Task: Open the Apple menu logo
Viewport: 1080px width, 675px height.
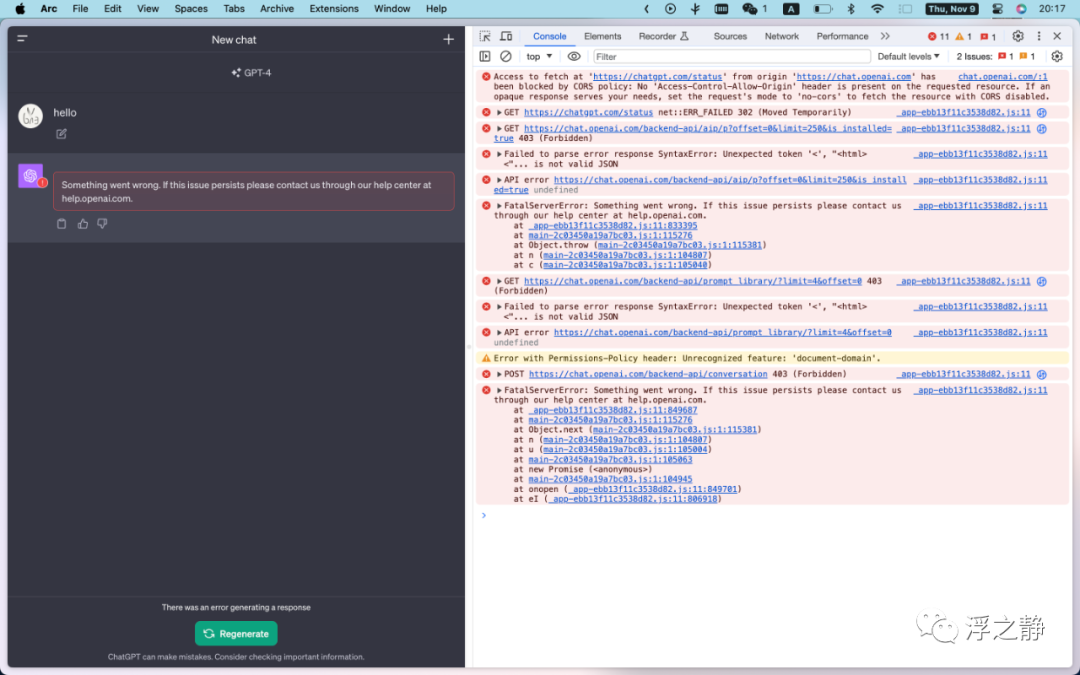Action: [21, 9]
